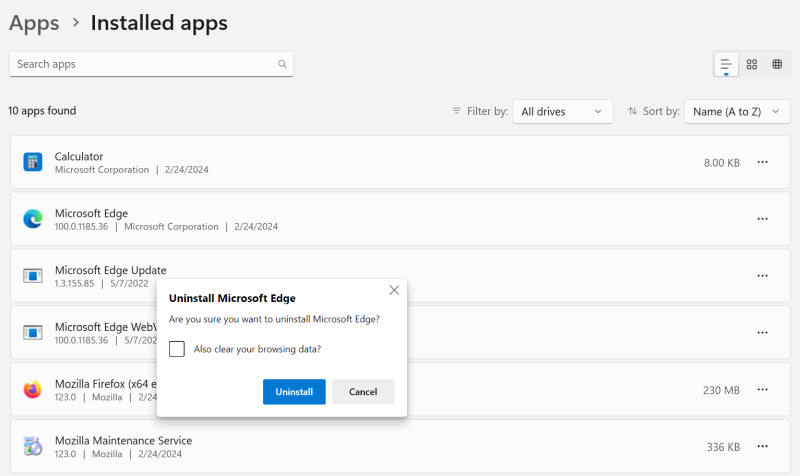This screenshot has height=476, width=800.
Task: Open more options menu for Microsoft Edge
Action: [x=762, y=219]
